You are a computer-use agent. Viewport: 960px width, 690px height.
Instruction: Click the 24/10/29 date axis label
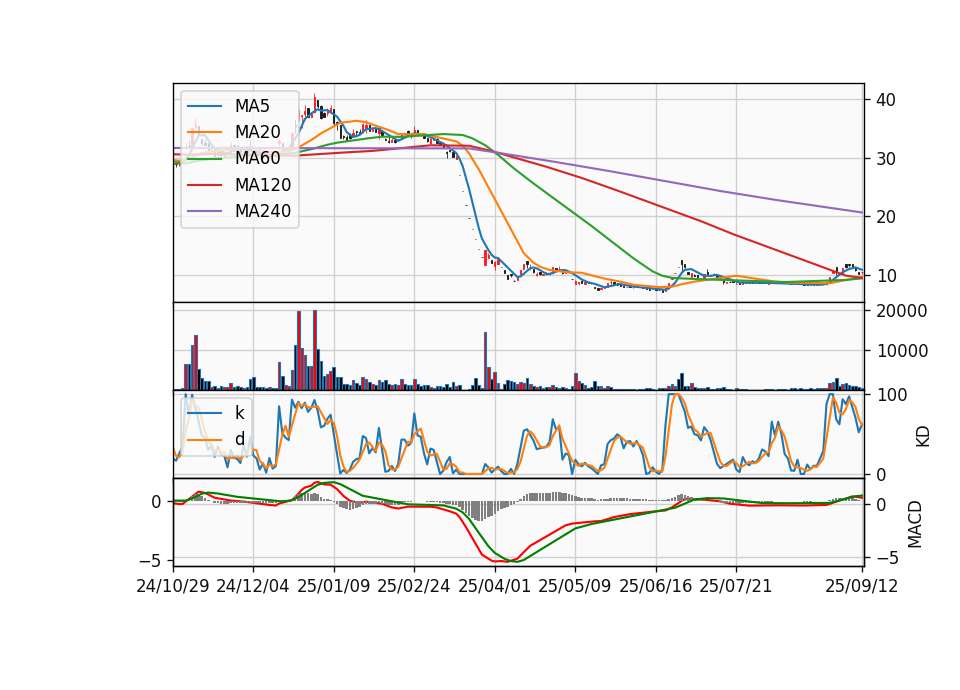point(173,586)
